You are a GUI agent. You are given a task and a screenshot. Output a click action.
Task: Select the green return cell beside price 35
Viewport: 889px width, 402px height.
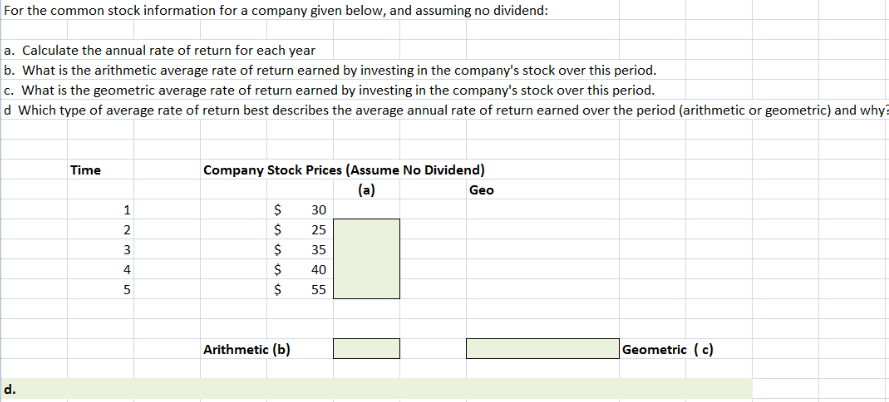366,249
